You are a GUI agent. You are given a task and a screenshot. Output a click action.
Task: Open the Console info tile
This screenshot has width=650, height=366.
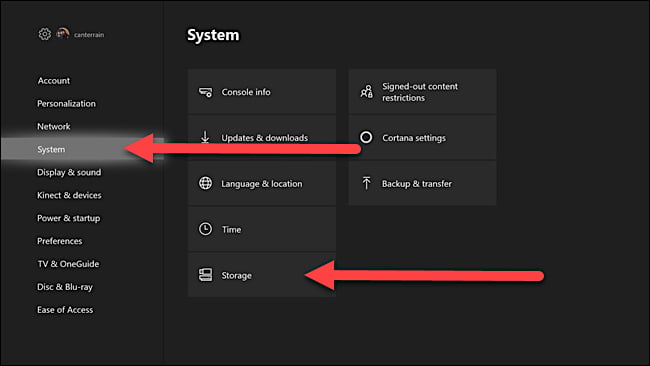coord(262,92)
